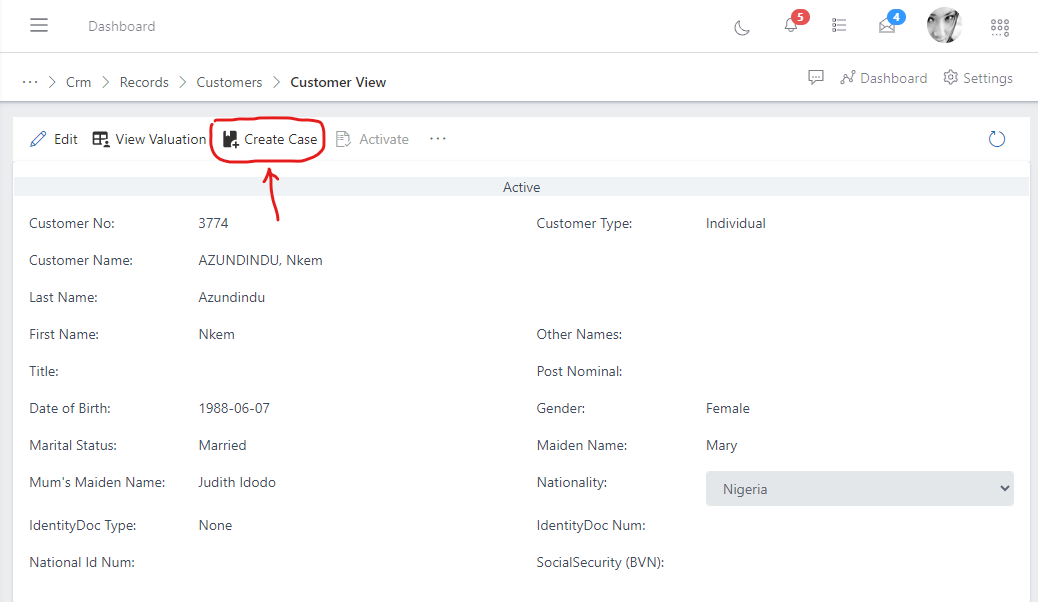Image resolution: width=1038 pixels, height=602 pixels.
Task: Click the Activate action button
Action: (372, 139)
